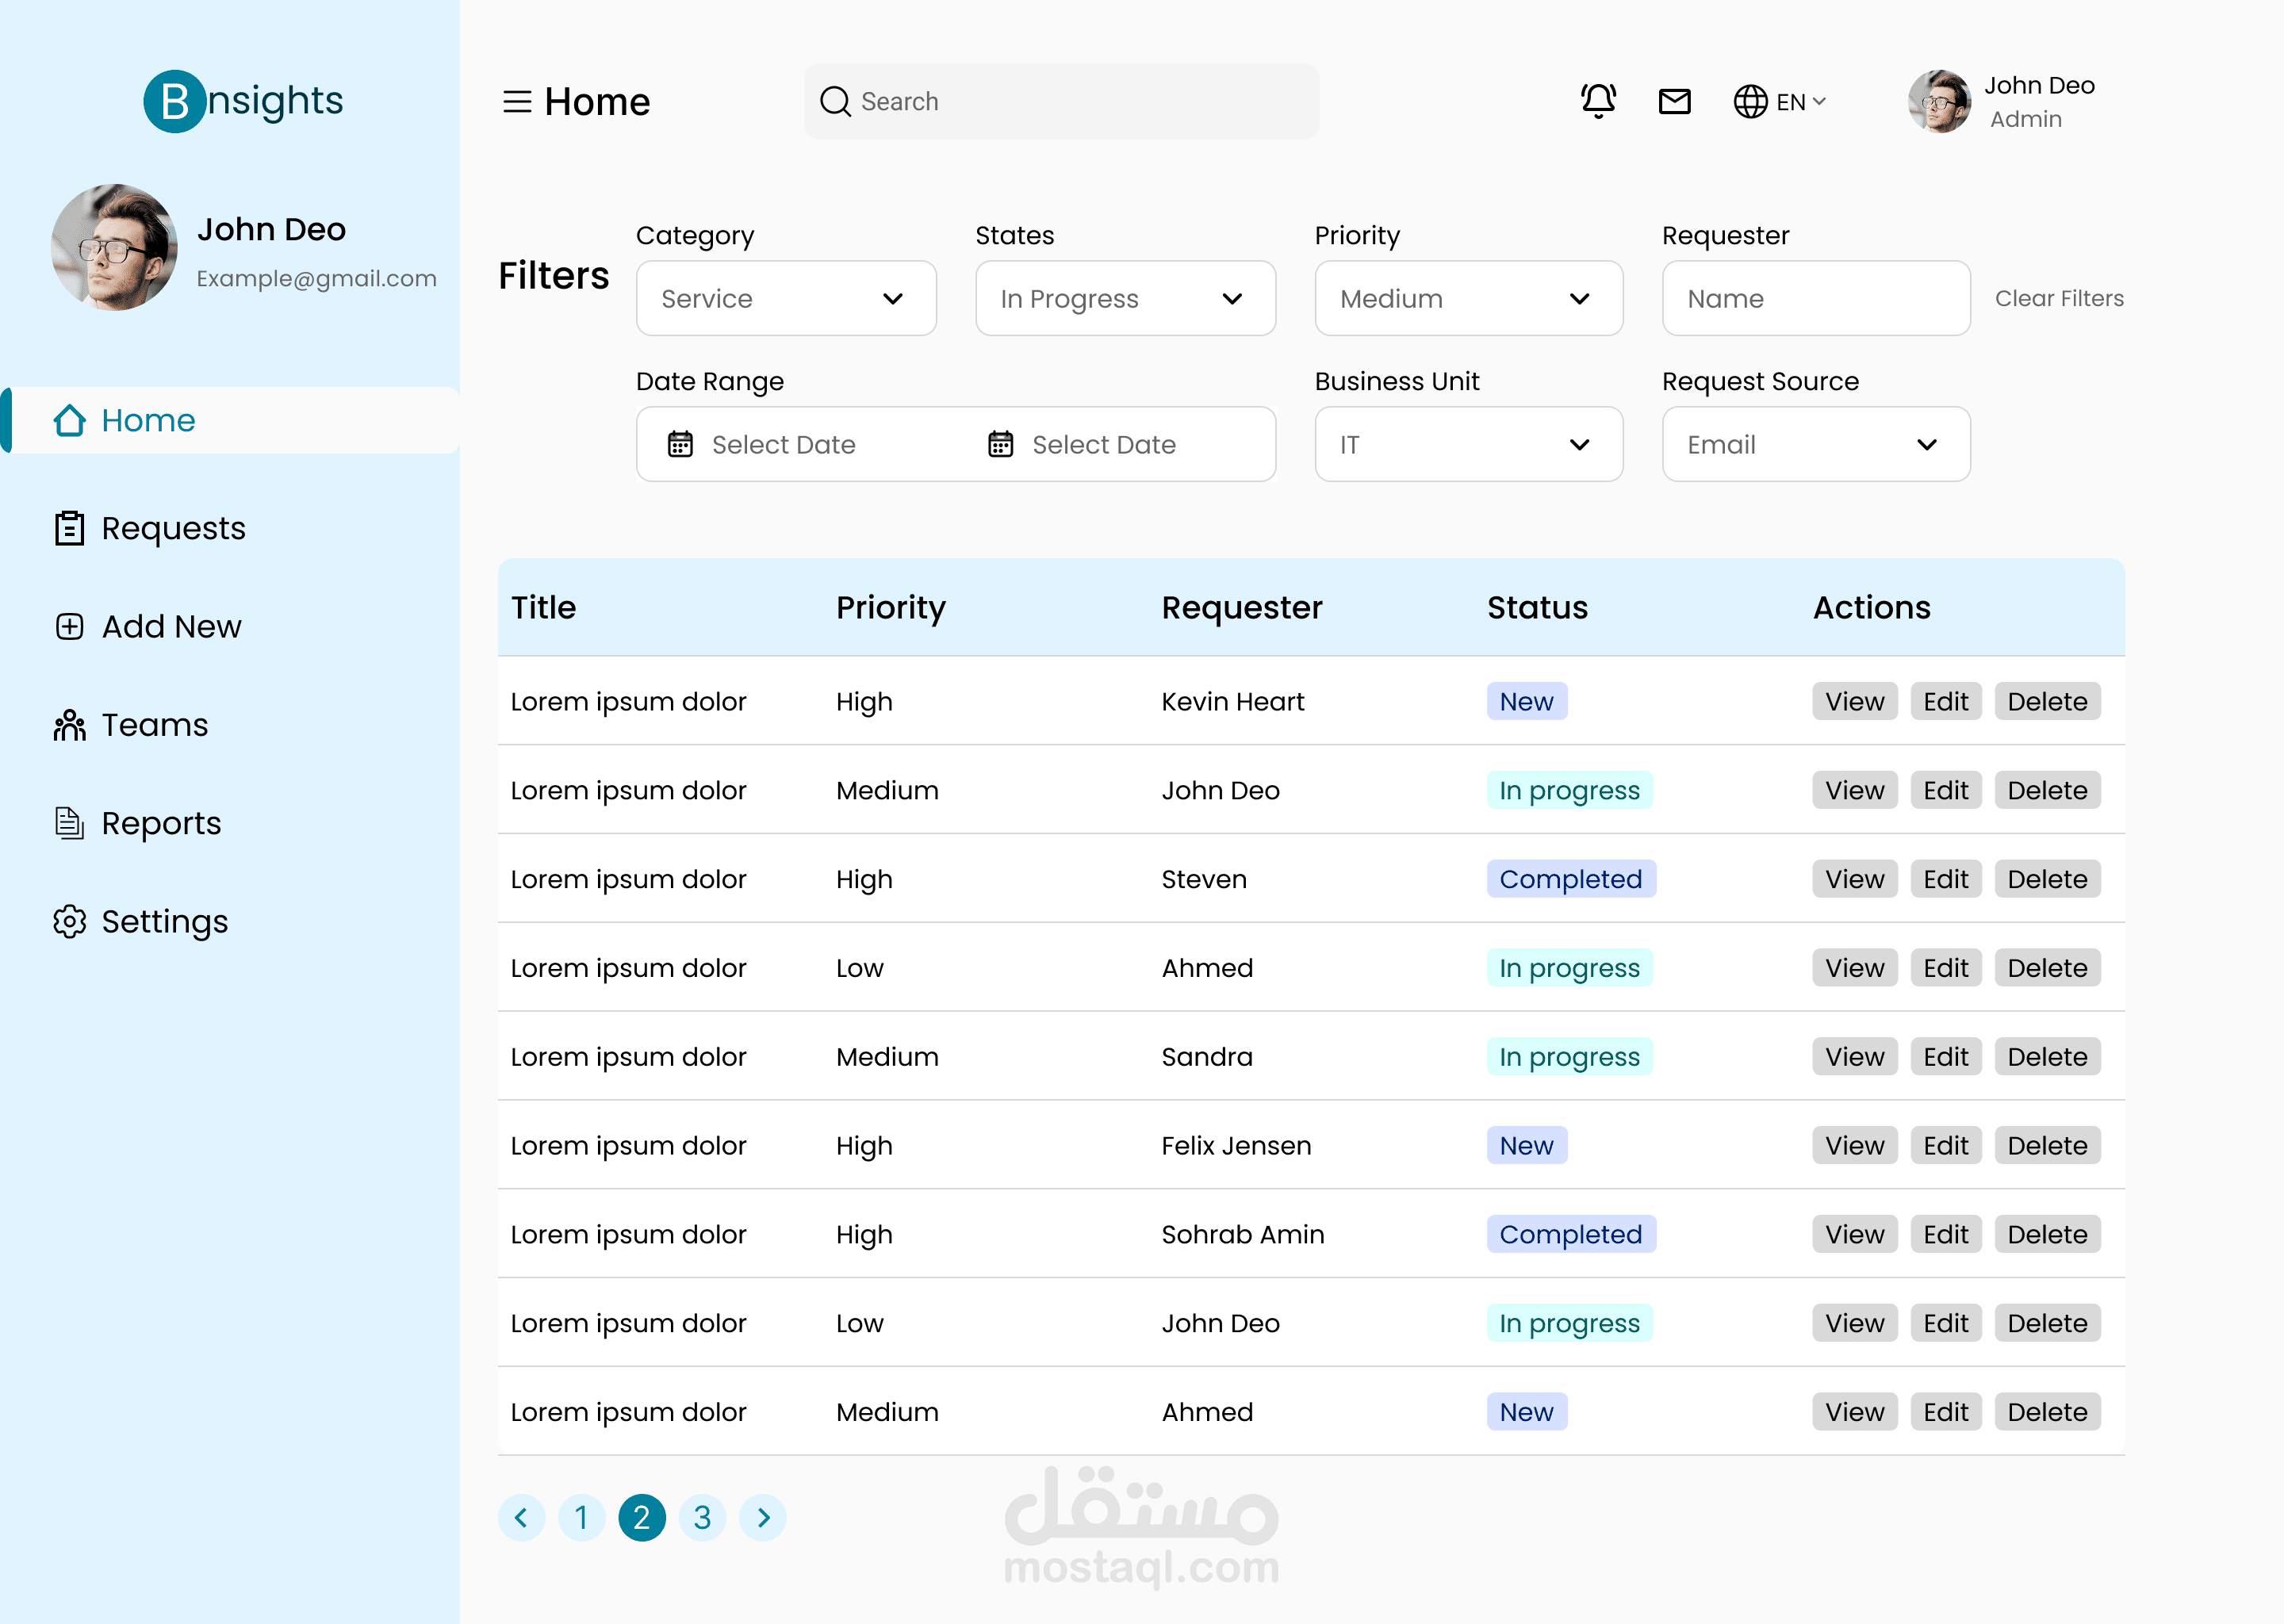The height and width of the screenshot is (1624, 2284).
Task: Click the Add New plus icon
Action: point(69,626)
